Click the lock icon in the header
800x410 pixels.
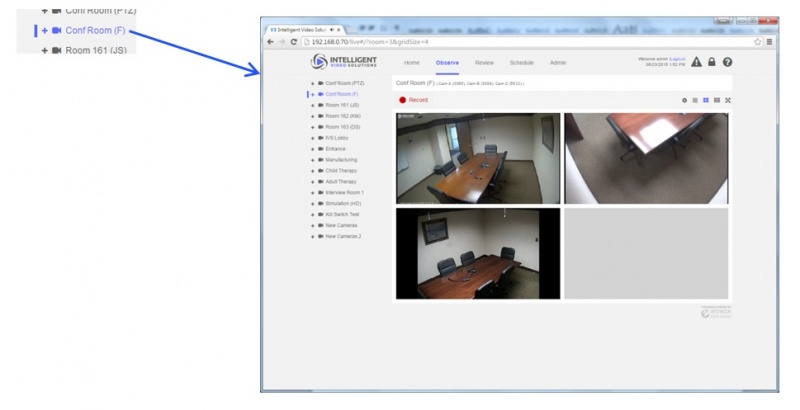point(712,62)
